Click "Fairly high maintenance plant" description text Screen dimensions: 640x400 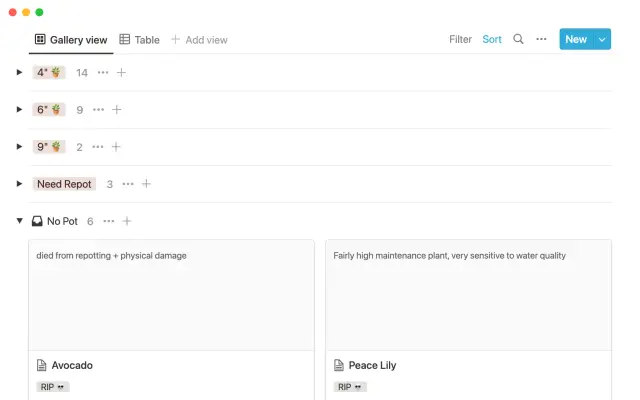coord(449,256)
